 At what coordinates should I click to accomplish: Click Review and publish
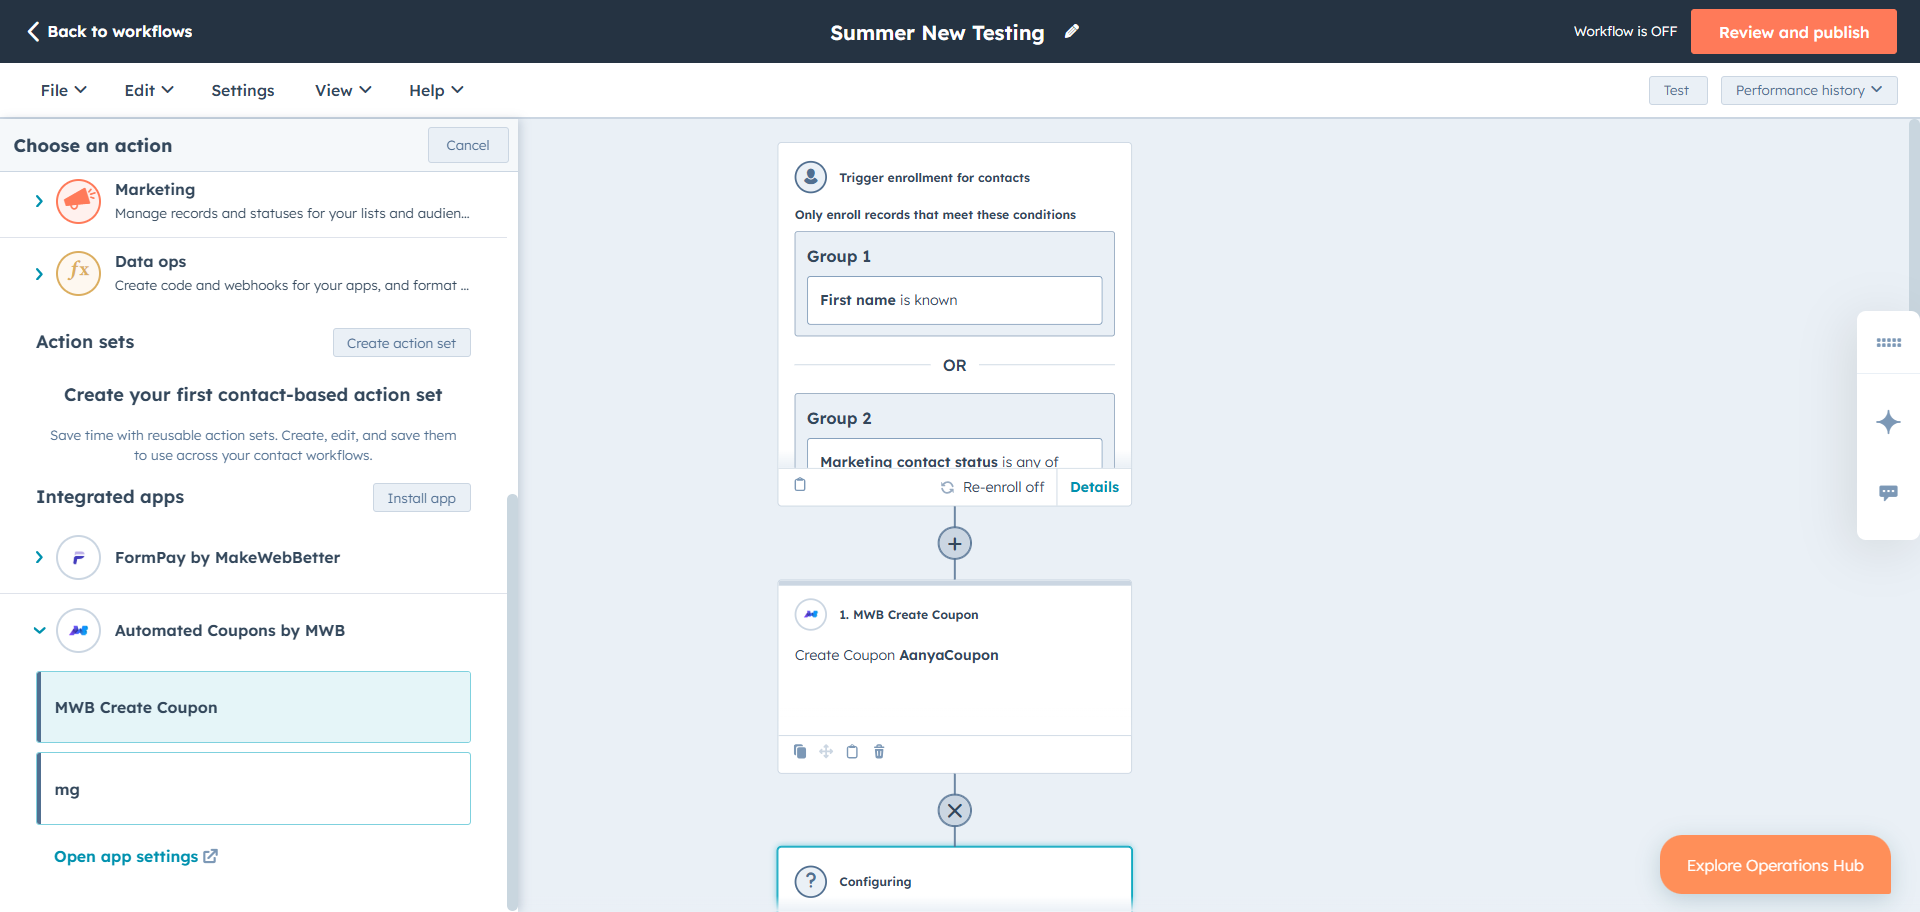[x=1793, y=31]
